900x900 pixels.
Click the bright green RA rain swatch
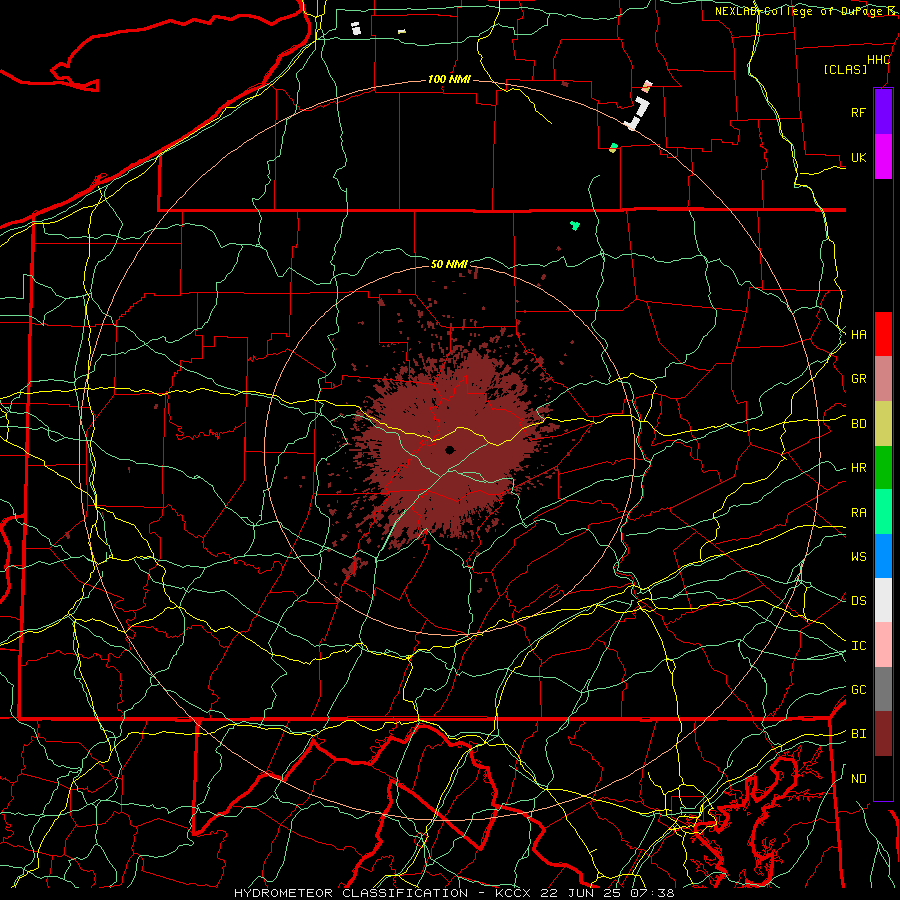pyautogui.click(x=883, y=512)
